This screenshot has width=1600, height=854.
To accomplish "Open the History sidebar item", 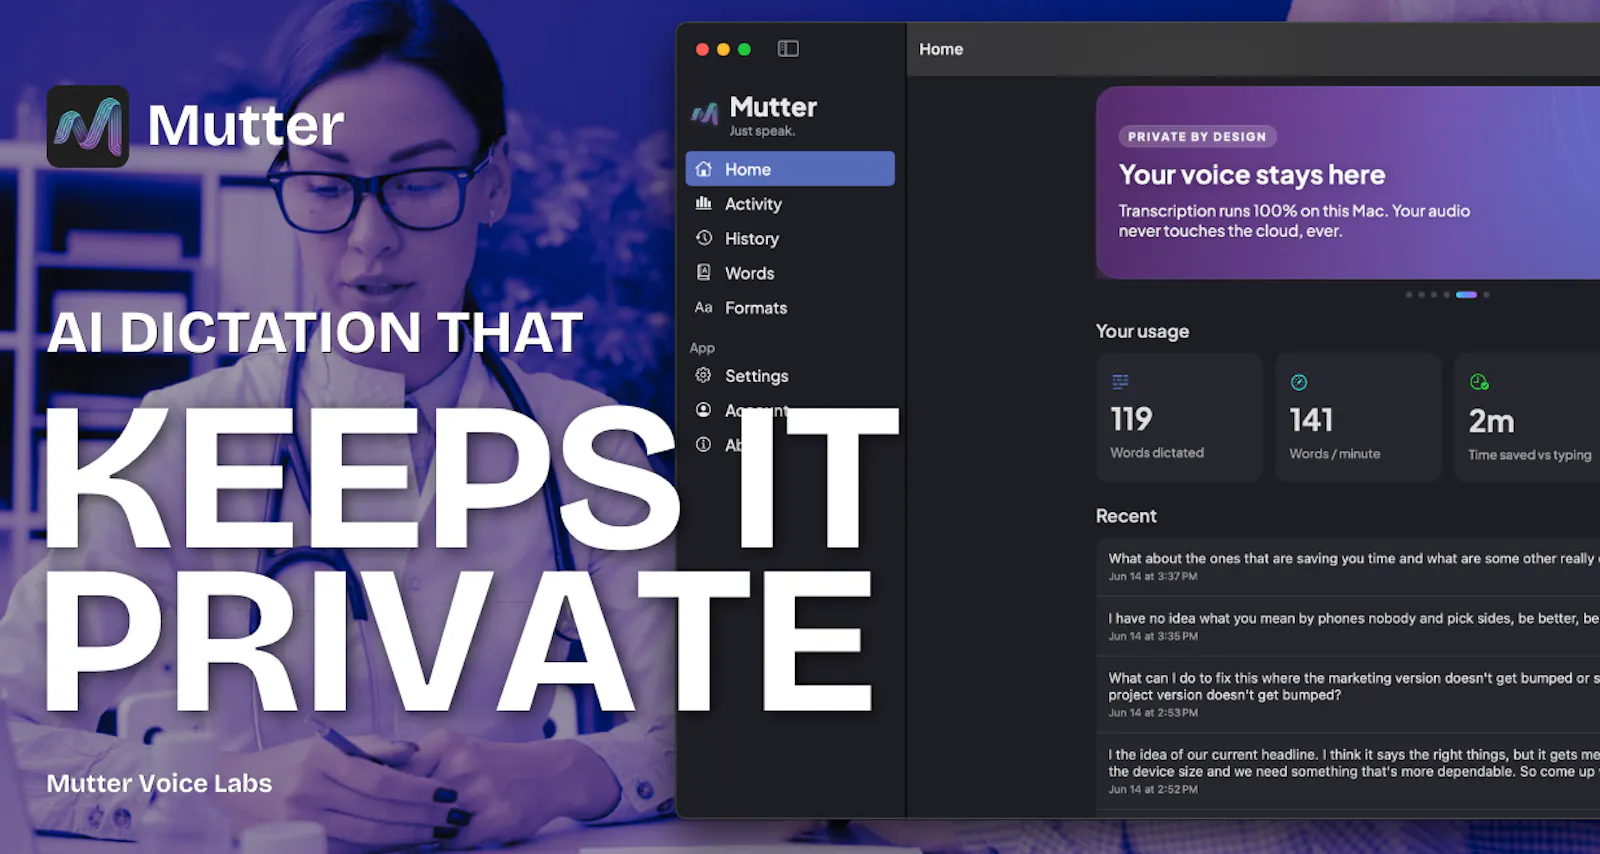I will point(790,238).
